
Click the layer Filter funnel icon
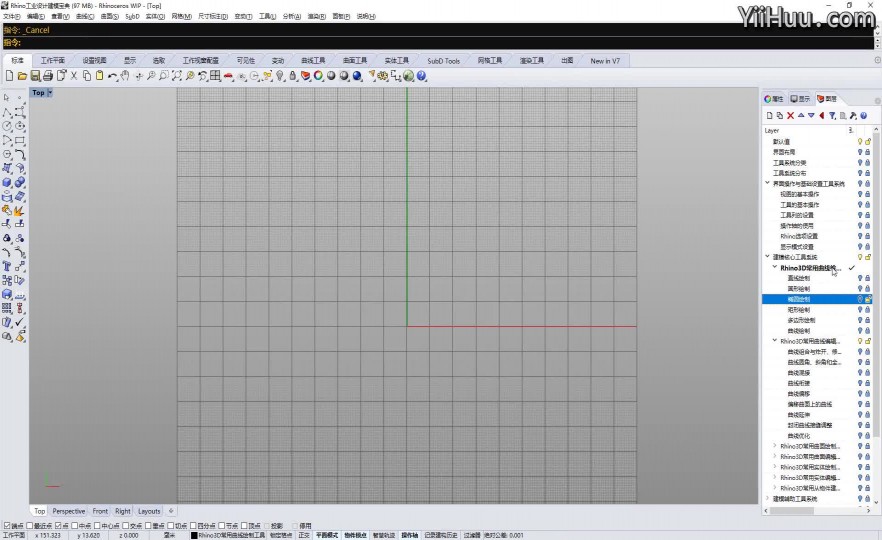click(x=832, y=116)
